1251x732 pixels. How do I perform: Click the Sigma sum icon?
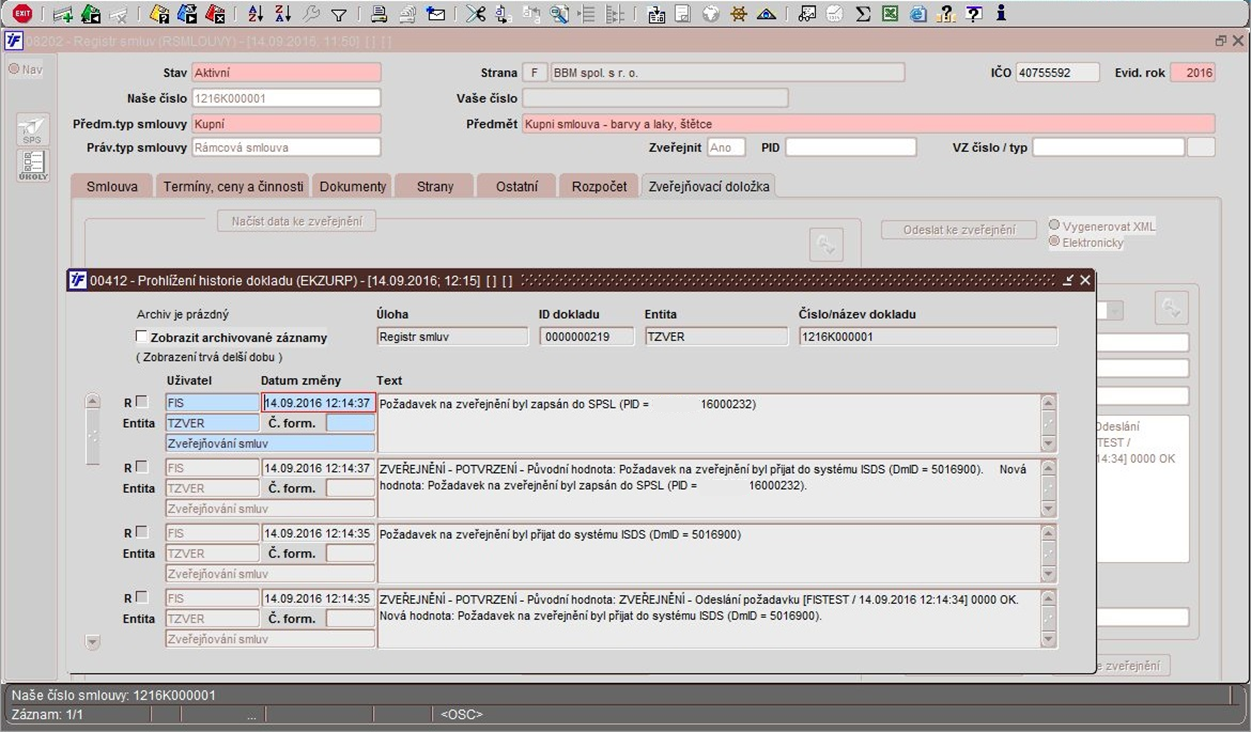click(x=863, y=14)
